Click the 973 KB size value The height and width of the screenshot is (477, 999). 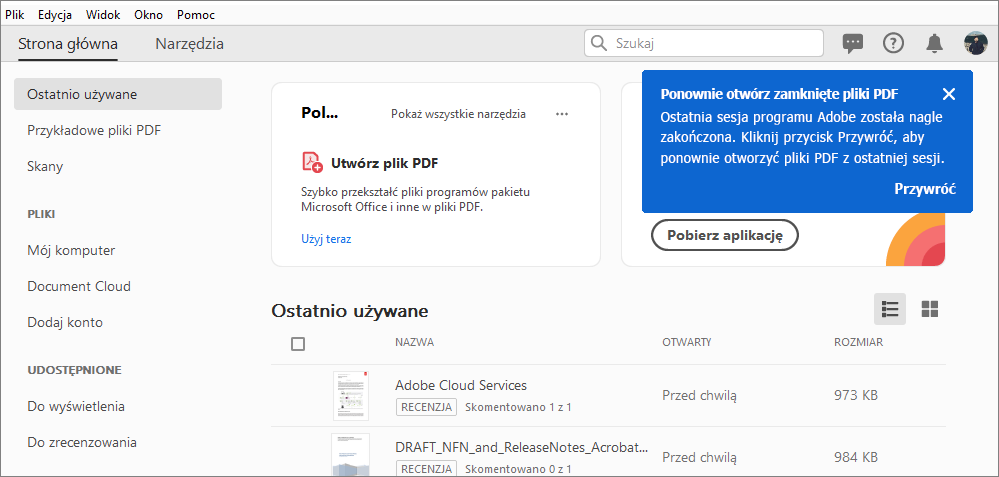pos(856,395)
